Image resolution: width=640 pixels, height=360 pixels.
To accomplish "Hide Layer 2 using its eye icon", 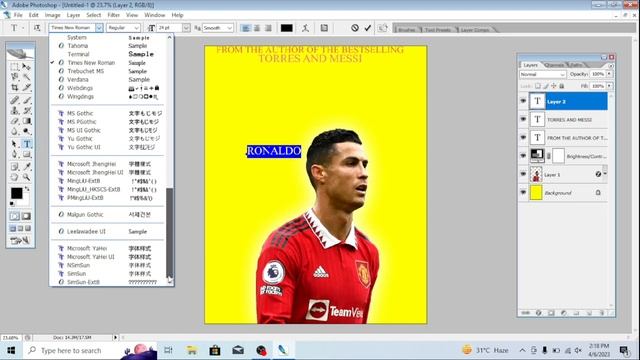I will point(523,101).
